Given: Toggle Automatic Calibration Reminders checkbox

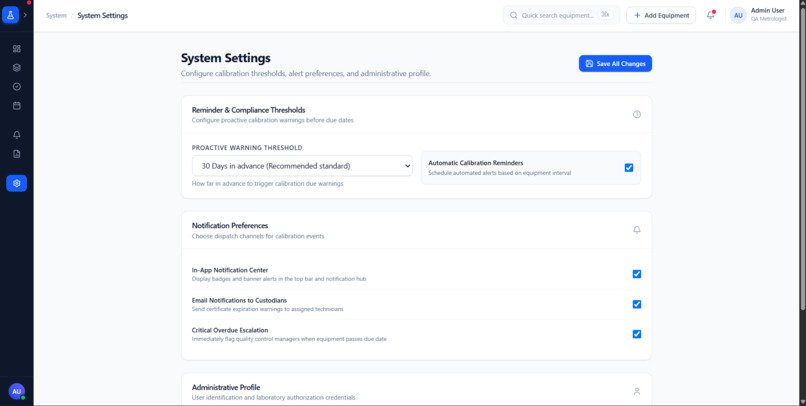Looking at the screenshot, I should tap(629, 168).
